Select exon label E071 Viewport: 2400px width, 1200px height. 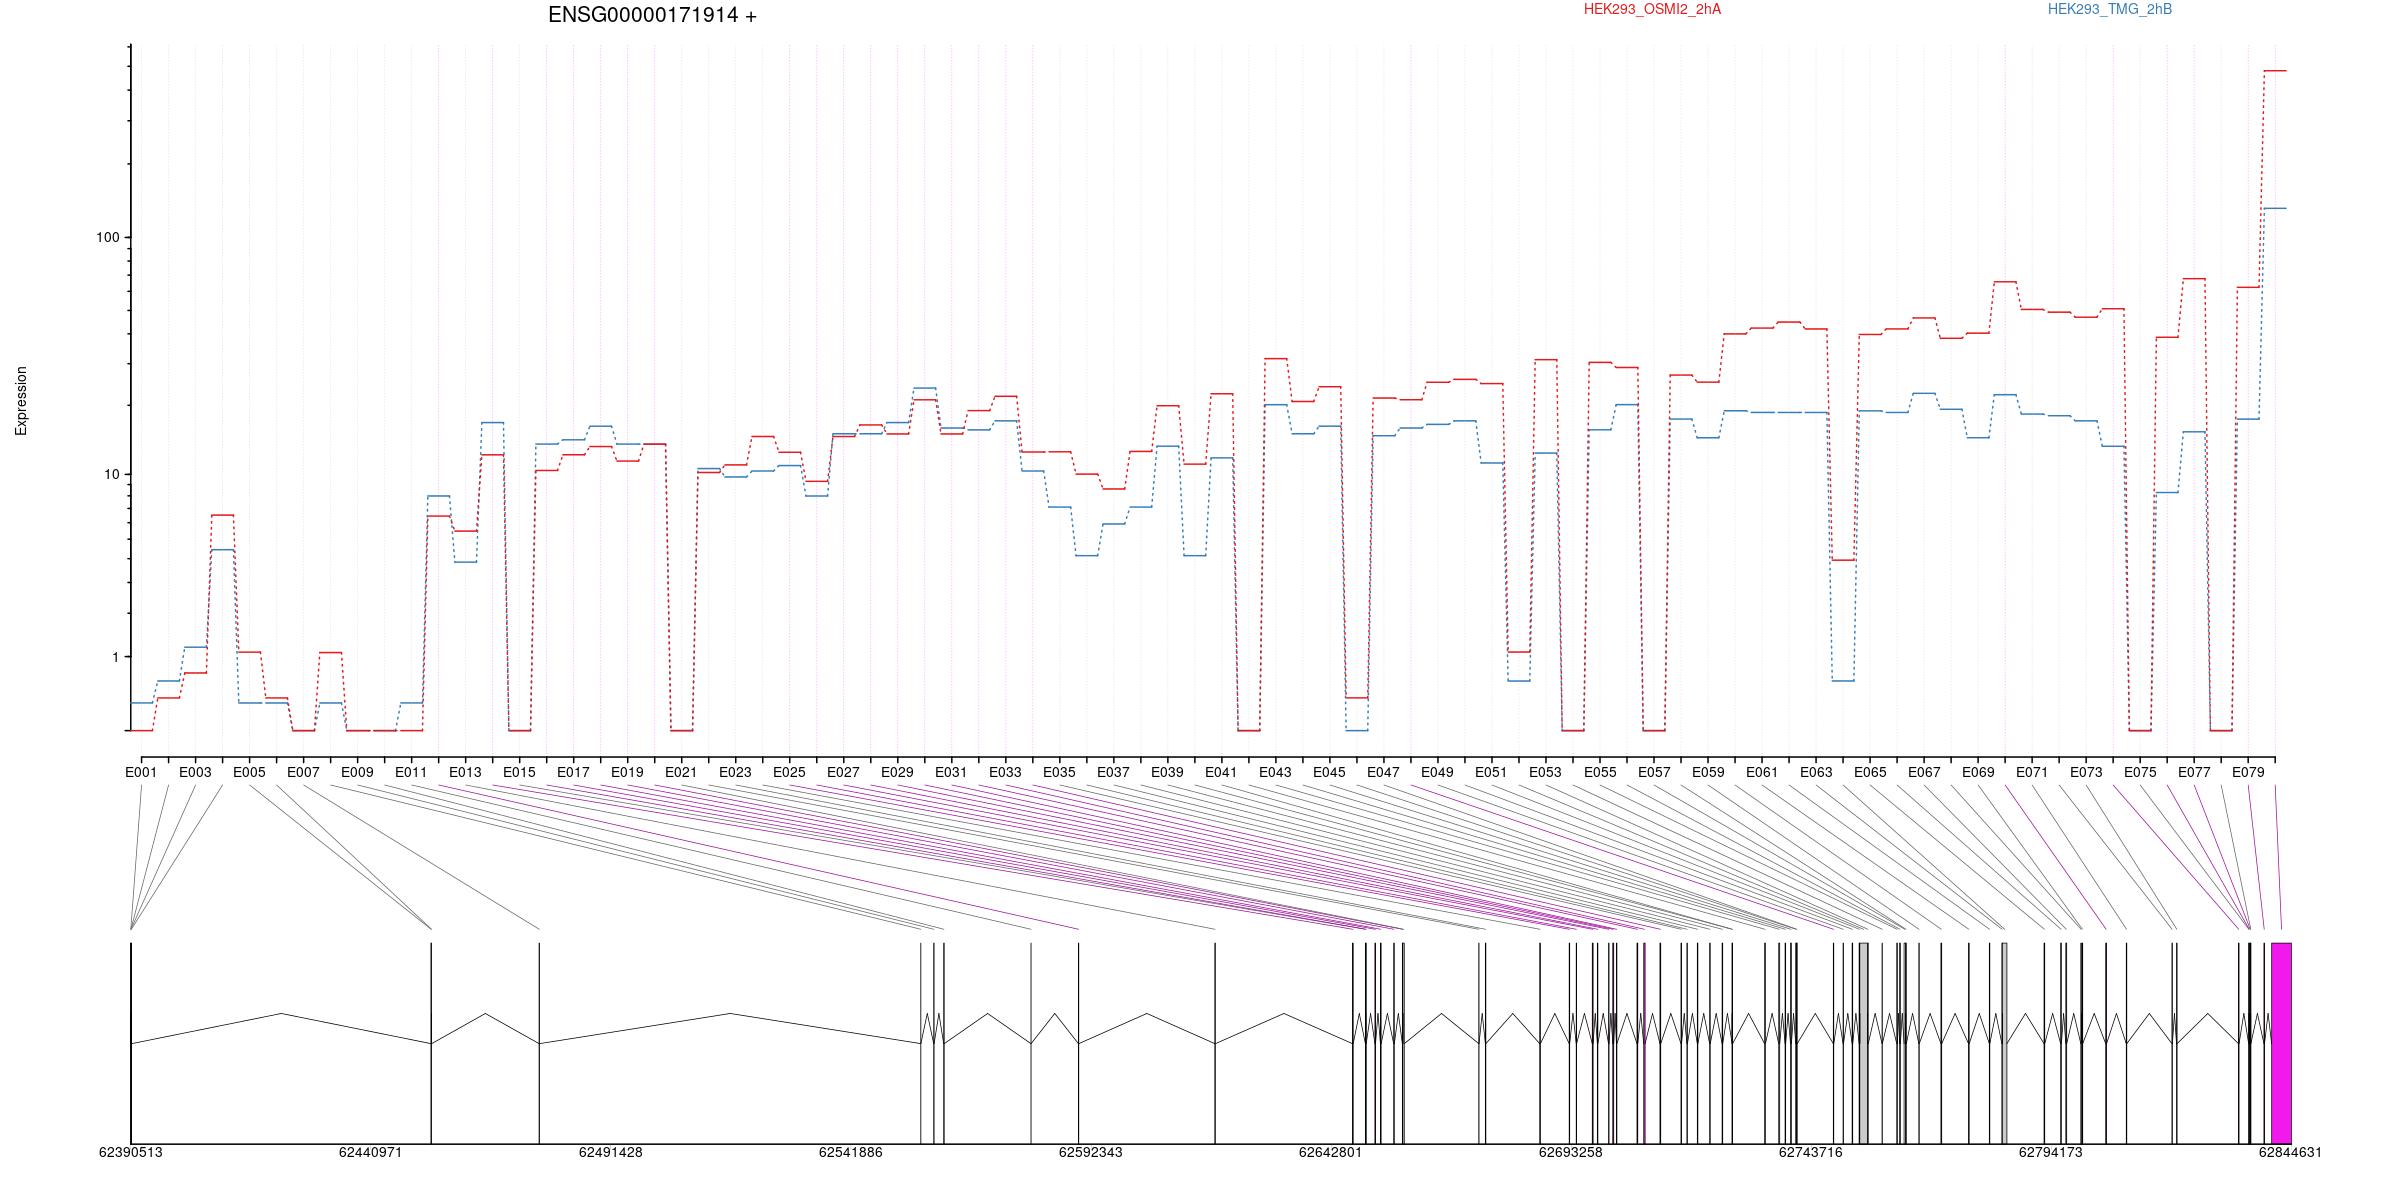(x=2032, y=772)
